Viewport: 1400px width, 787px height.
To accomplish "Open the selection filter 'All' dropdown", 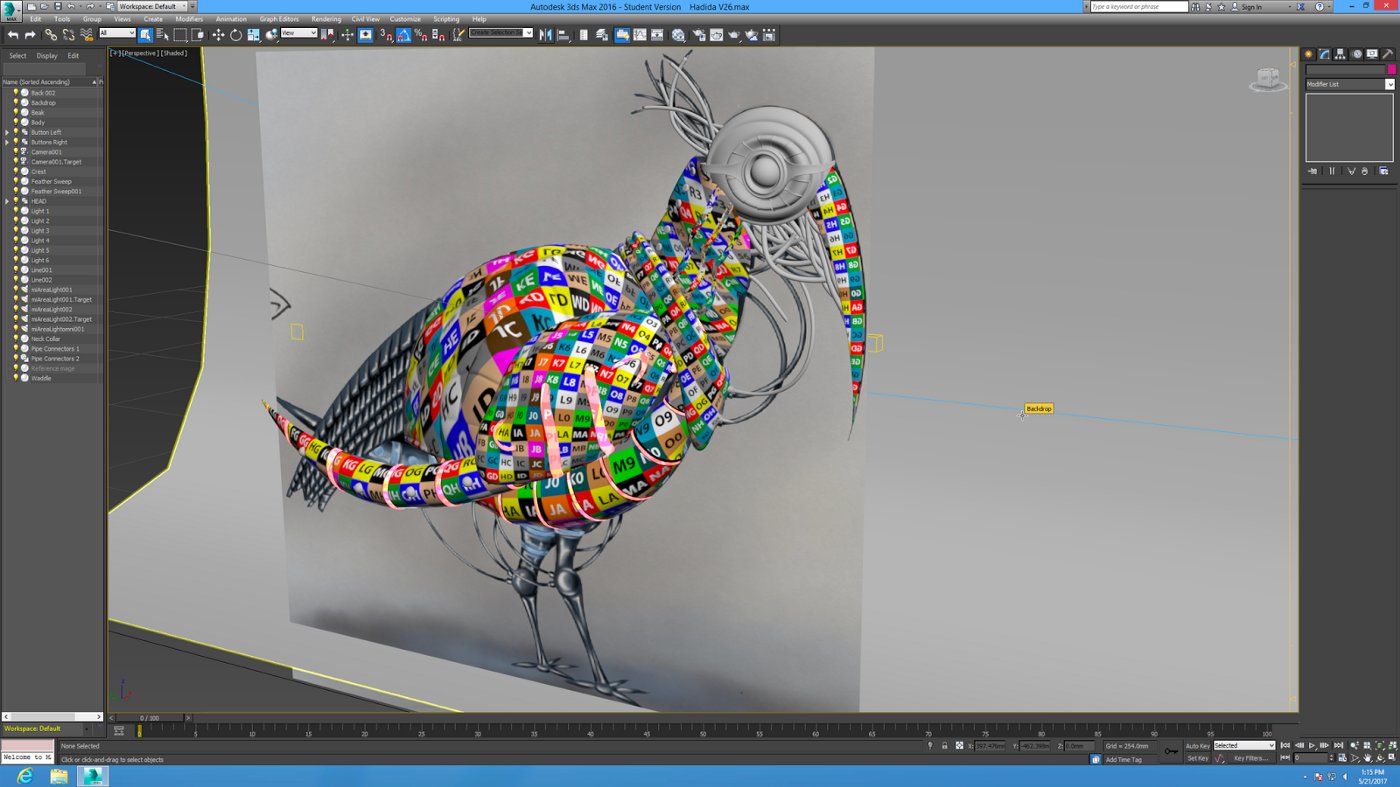I will (117, 33).
